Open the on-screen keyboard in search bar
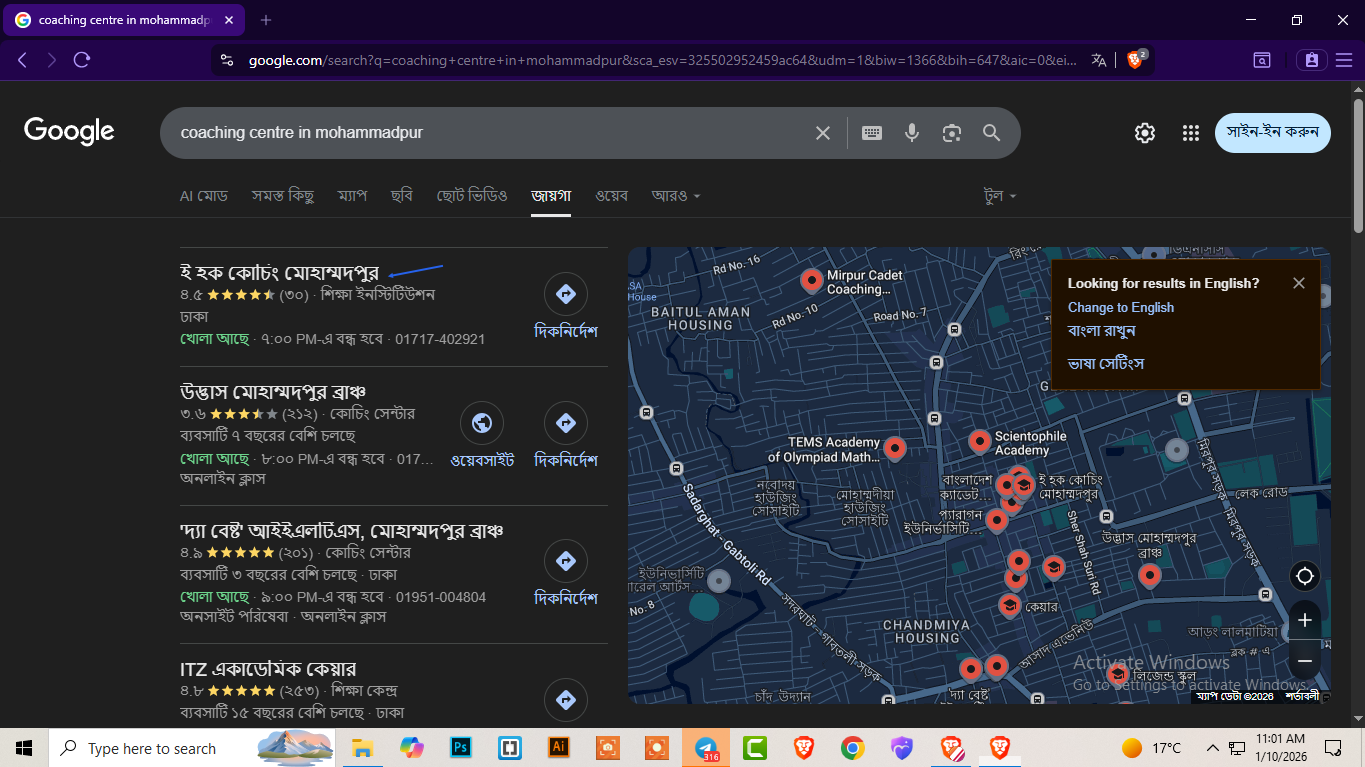Screen dimensions: 1365x767 [871, 131]
